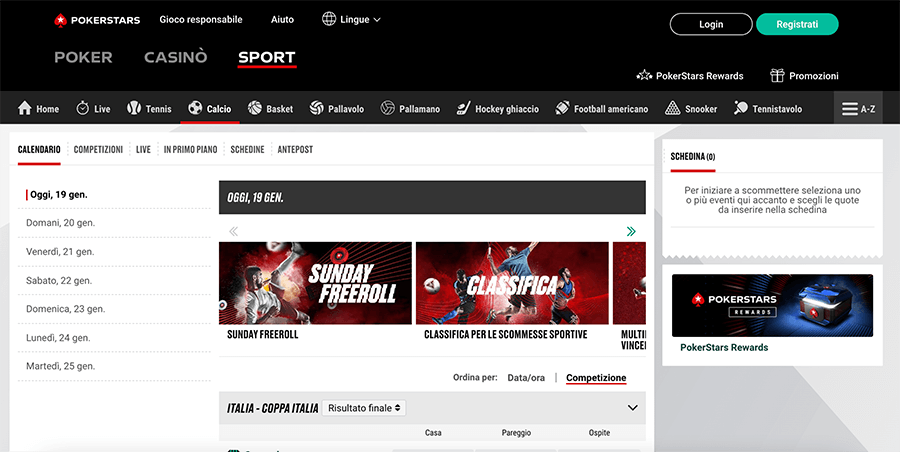Click the Home house icon
This screenshot has height=452, width=900.
click(x=25, y=108)
